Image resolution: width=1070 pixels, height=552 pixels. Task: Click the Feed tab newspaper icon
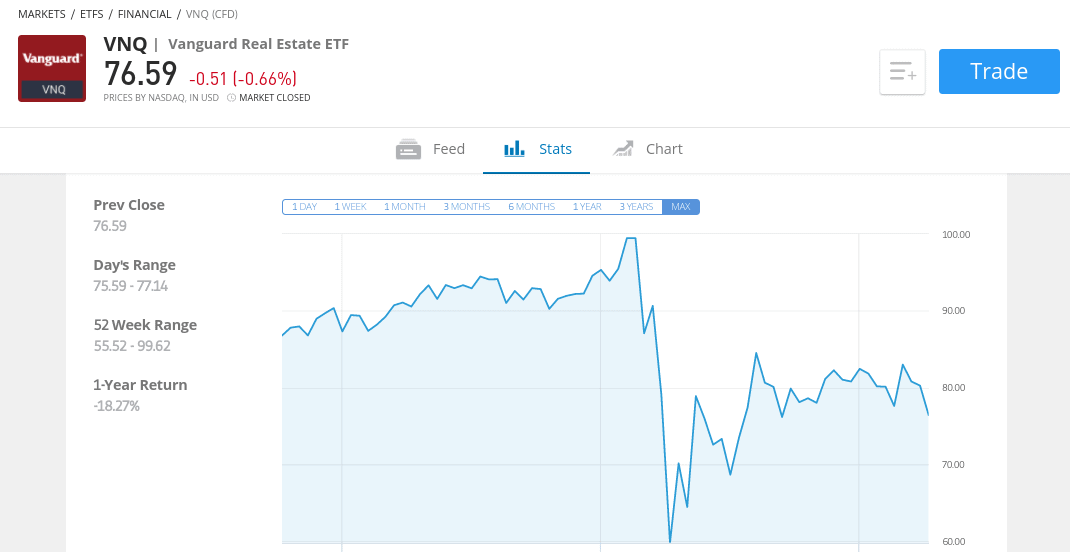408,149
